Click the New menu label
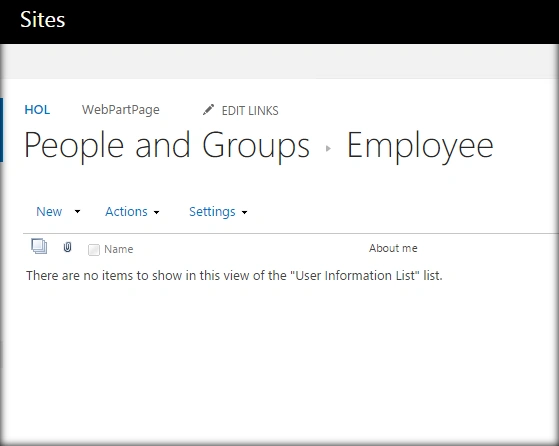 [49, 212]
